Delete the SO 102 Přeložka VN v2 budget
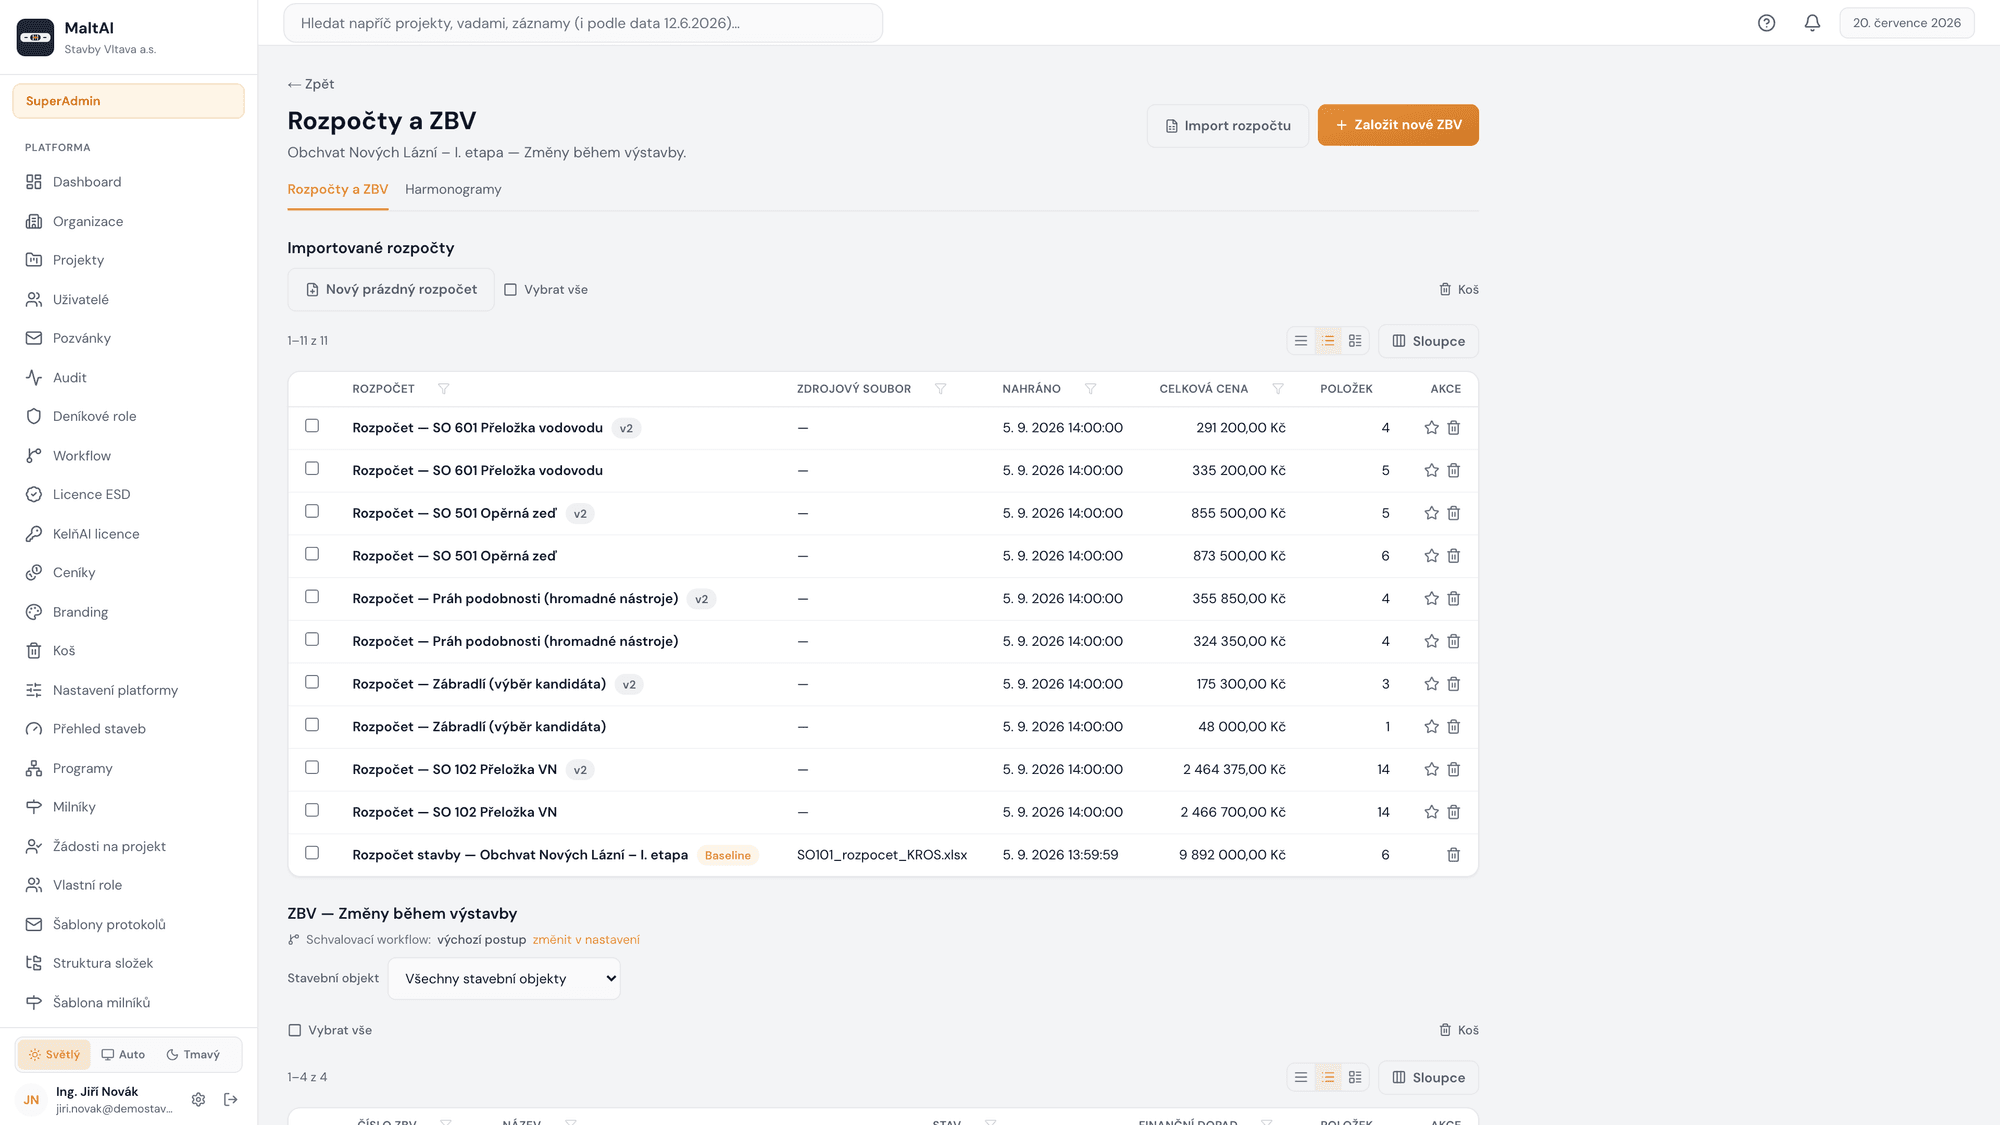Screen dimensions: 2000x1125 [1454, 770]
